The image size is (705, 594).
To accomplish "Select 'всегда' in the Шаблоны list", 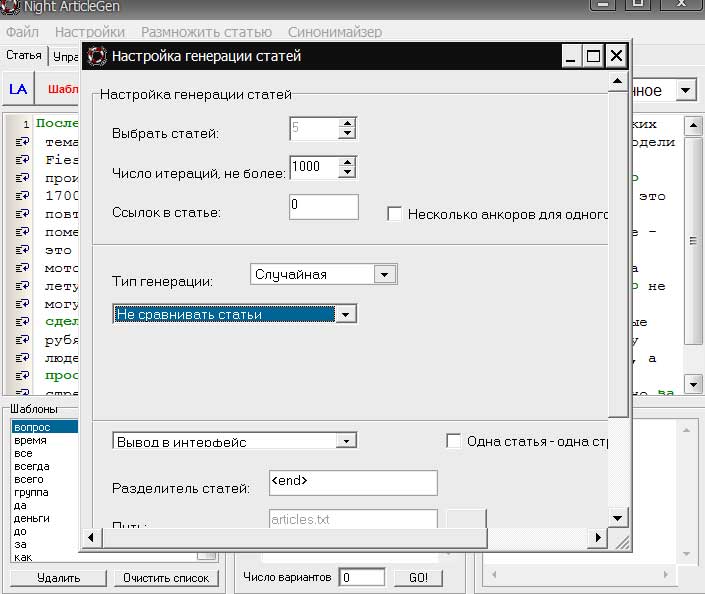I will pyautogui.click(x=45, y=466).
